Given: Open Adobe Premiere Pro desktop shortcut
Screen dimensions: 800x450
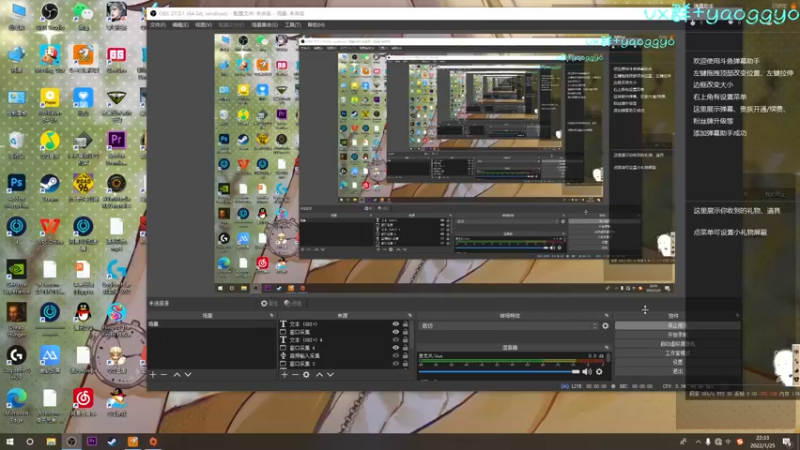Looking at the screenshot, I should [x=116, y=148].
